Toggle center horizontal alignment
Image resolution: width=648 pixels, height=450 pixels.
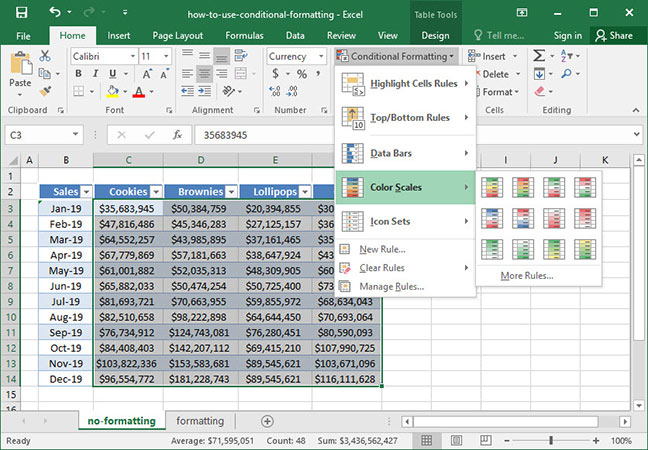[x=205, y=74]
